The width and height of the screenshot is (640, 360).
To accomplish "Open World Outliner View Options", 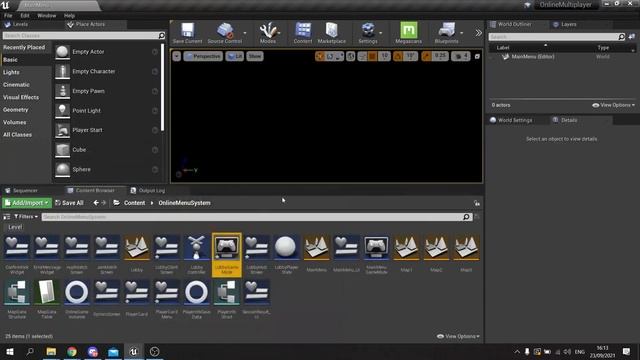I will 613,105.
